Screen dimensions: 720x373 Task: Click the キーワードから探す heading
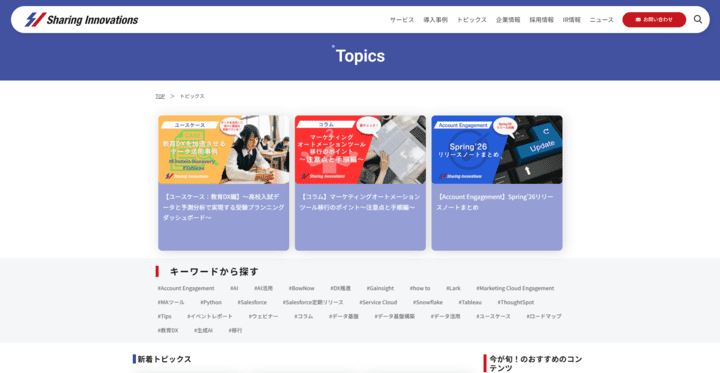pos(214,271)
